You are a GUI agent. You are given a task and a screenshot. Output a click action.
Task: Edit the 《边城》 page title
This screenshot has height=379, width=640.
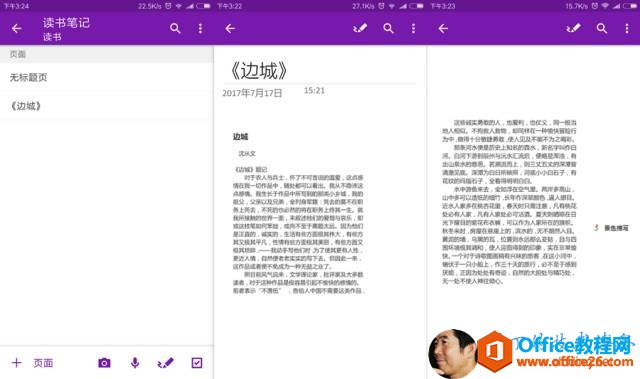click(259, 71)
